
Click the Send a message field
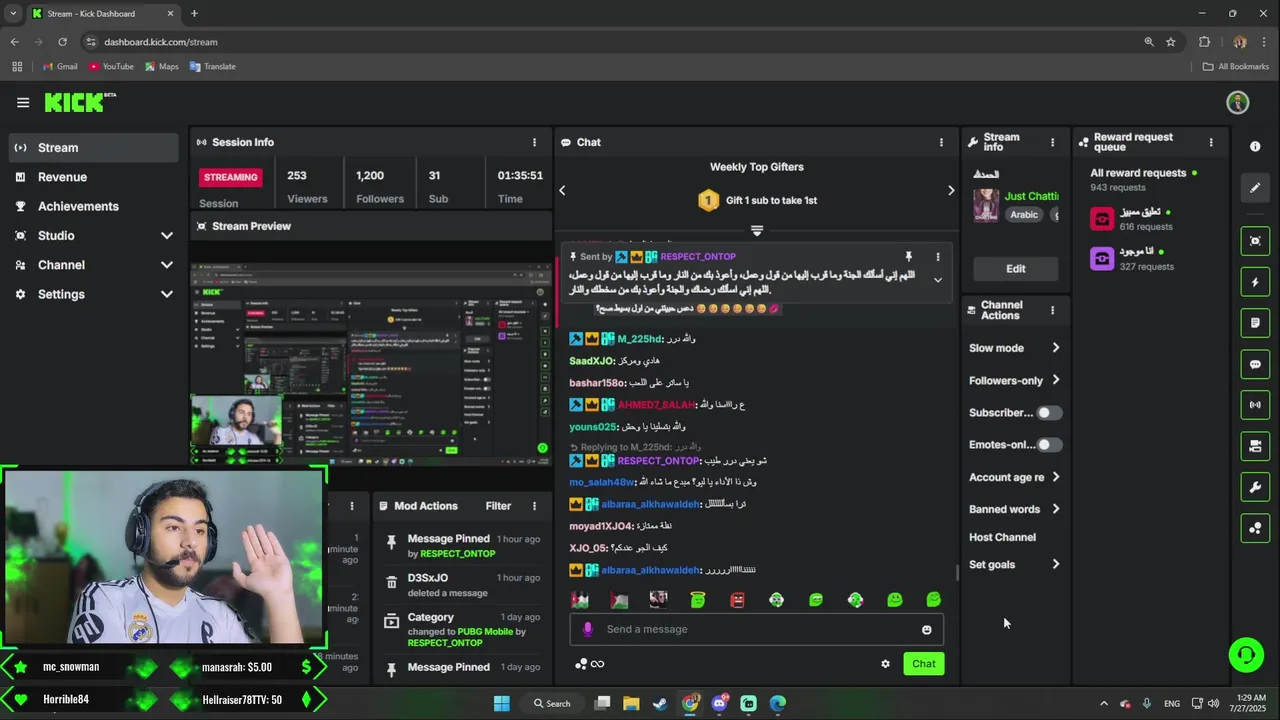tap(755, 629)
